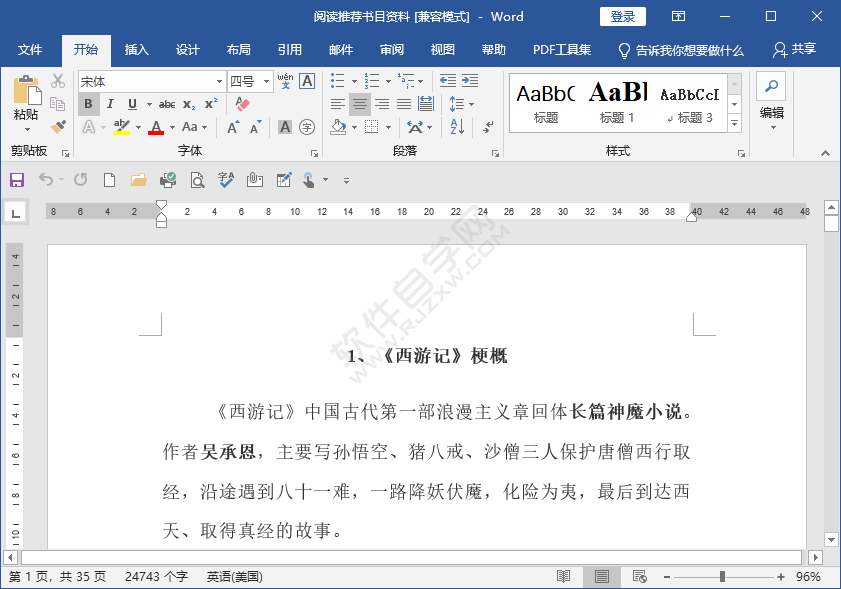This screenshot has height=589, width=841.
Task: Open change case Aa dropdown
Action: (194, 127)
